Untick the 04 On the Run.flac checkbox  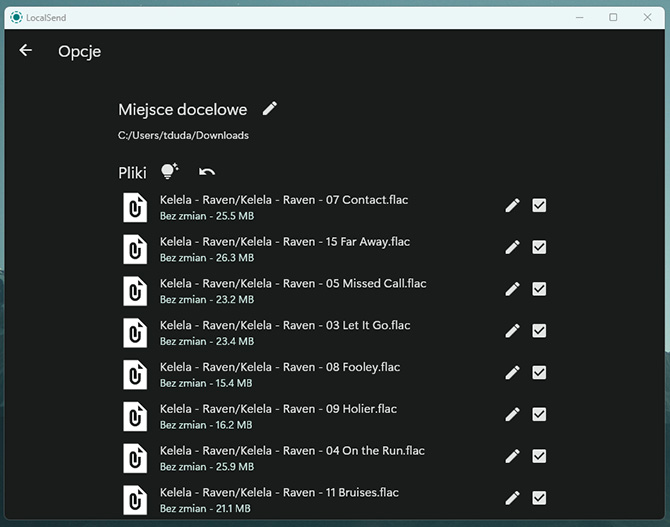click(539, 456)
